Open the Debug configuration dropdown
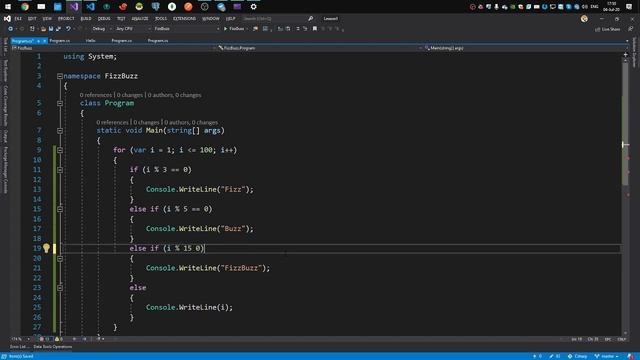 [102, 29]
